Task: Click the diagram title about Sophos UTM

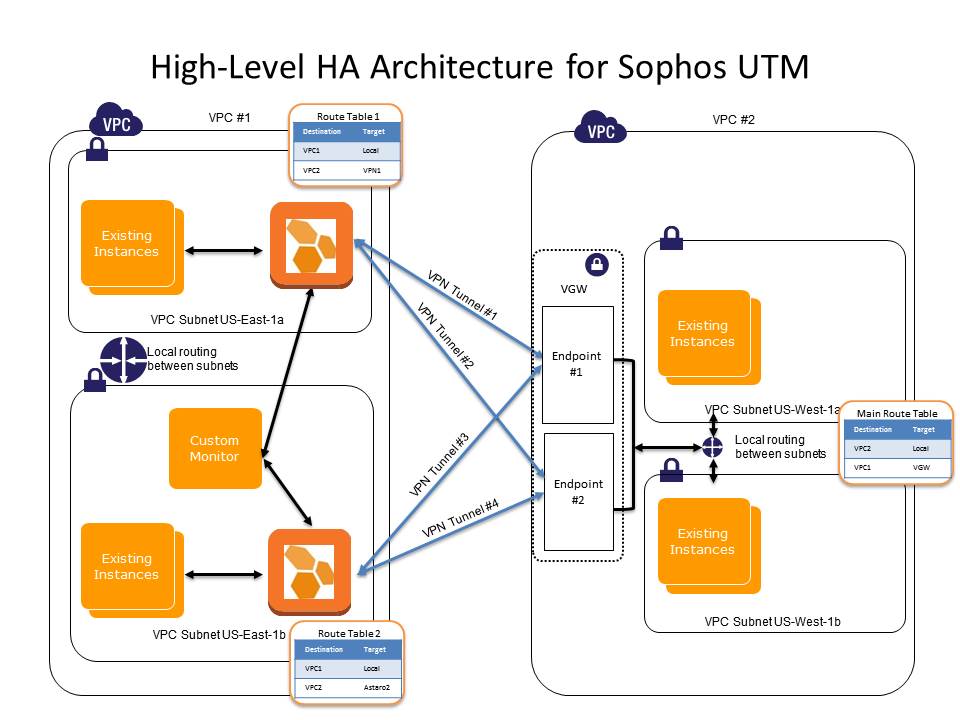Action: point(480,67)
